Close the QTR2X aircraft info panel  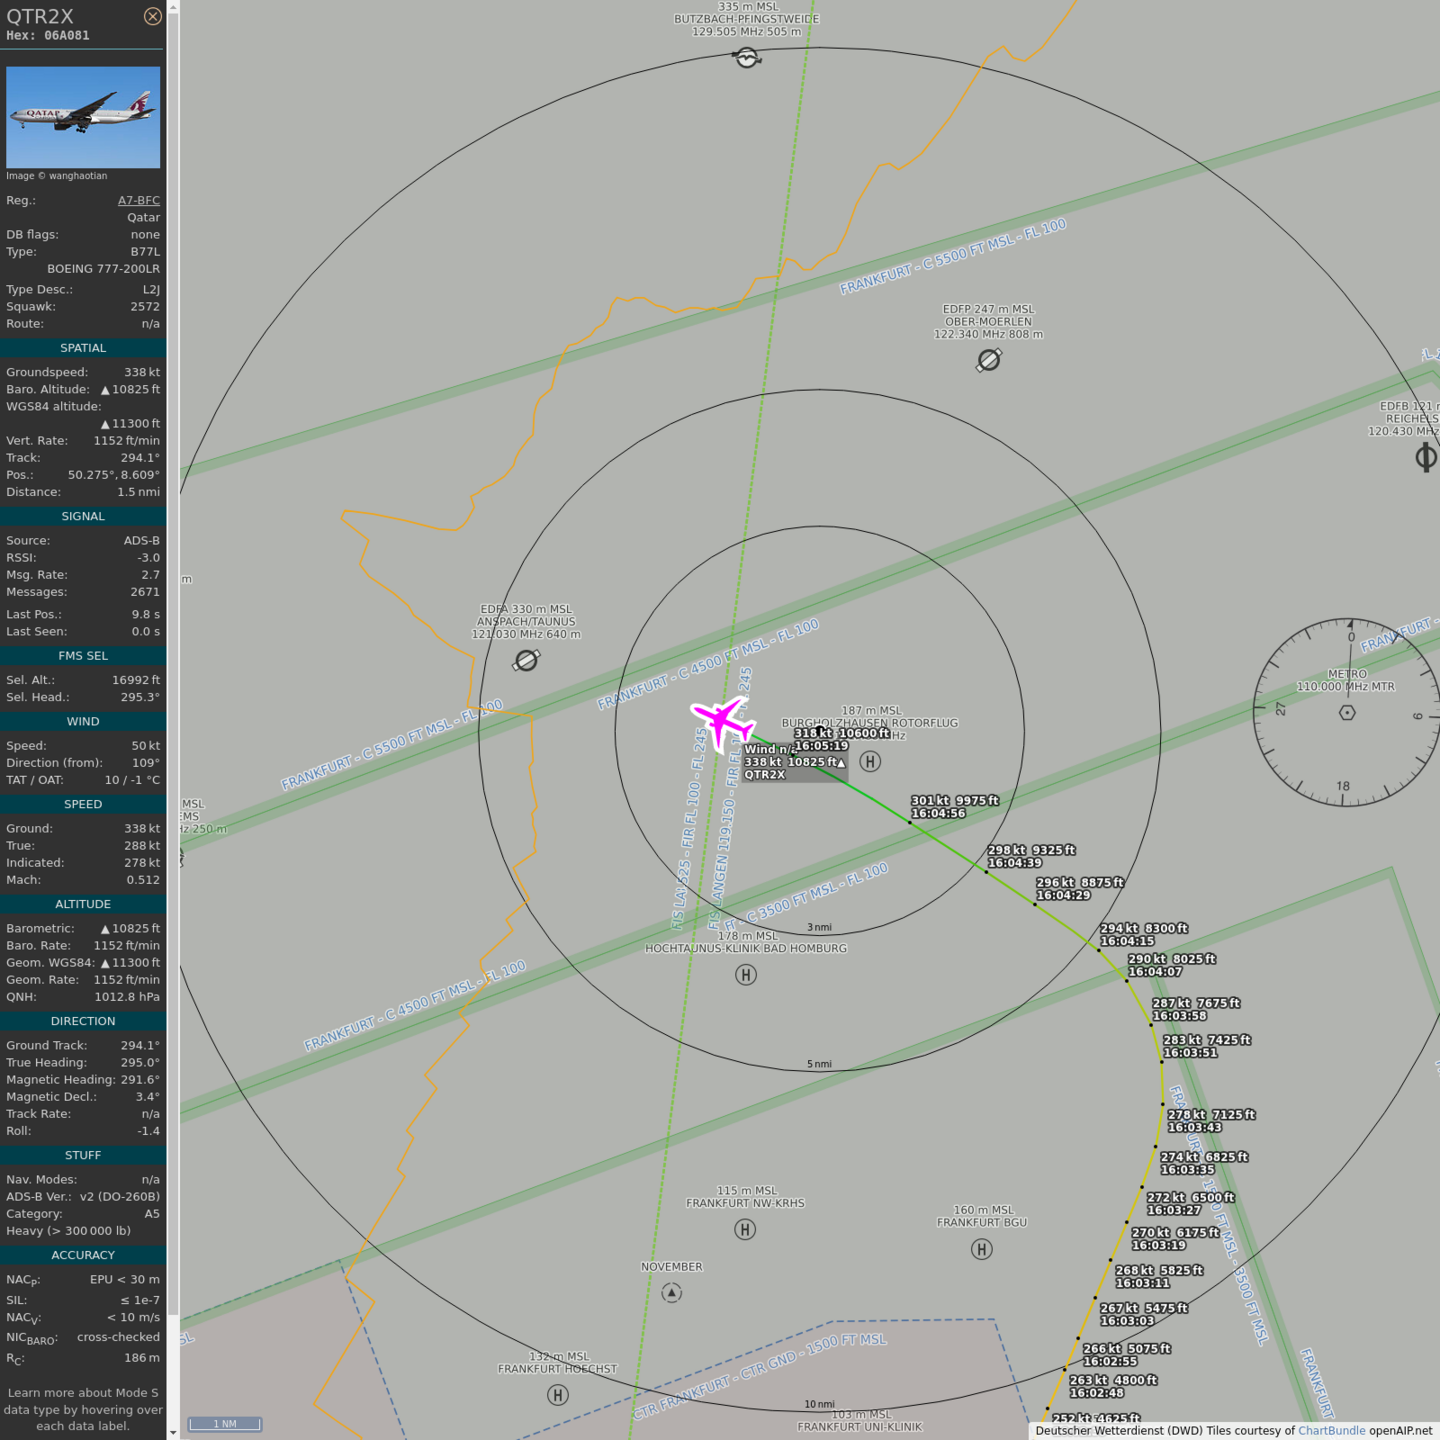152,16
